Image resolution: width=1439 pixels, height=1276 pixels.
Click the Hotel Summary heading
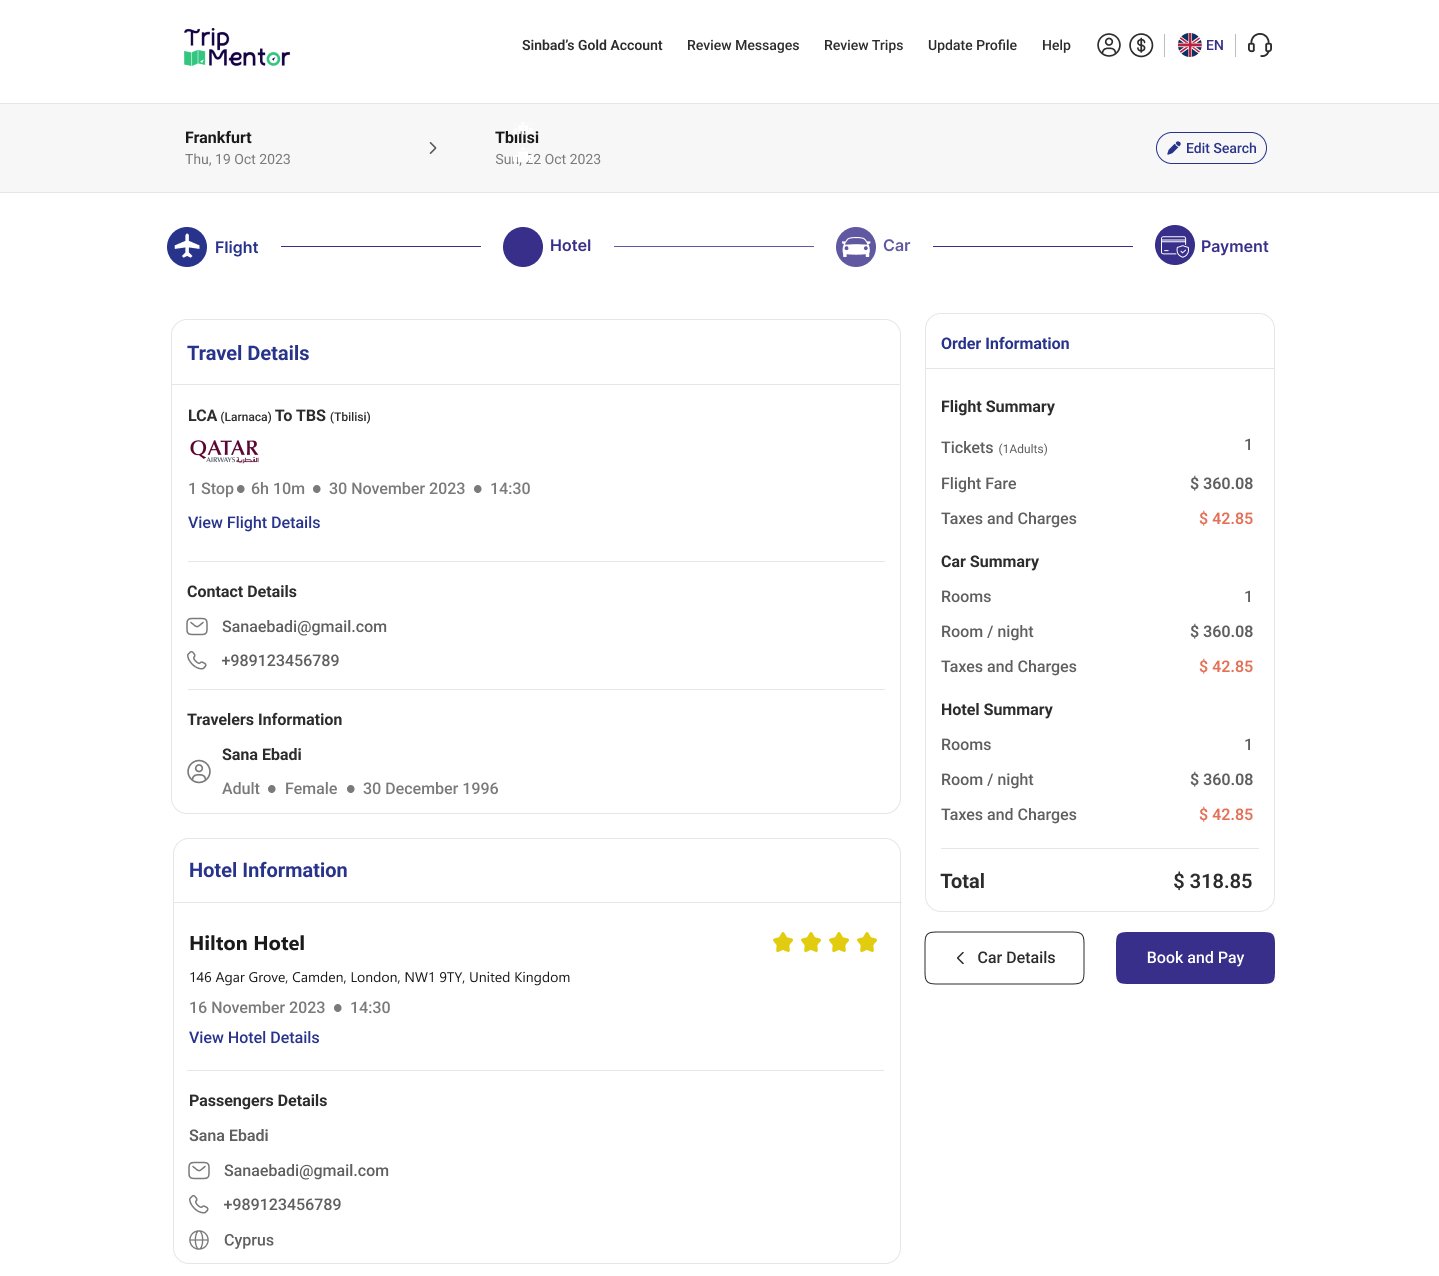tap(997, 709)
